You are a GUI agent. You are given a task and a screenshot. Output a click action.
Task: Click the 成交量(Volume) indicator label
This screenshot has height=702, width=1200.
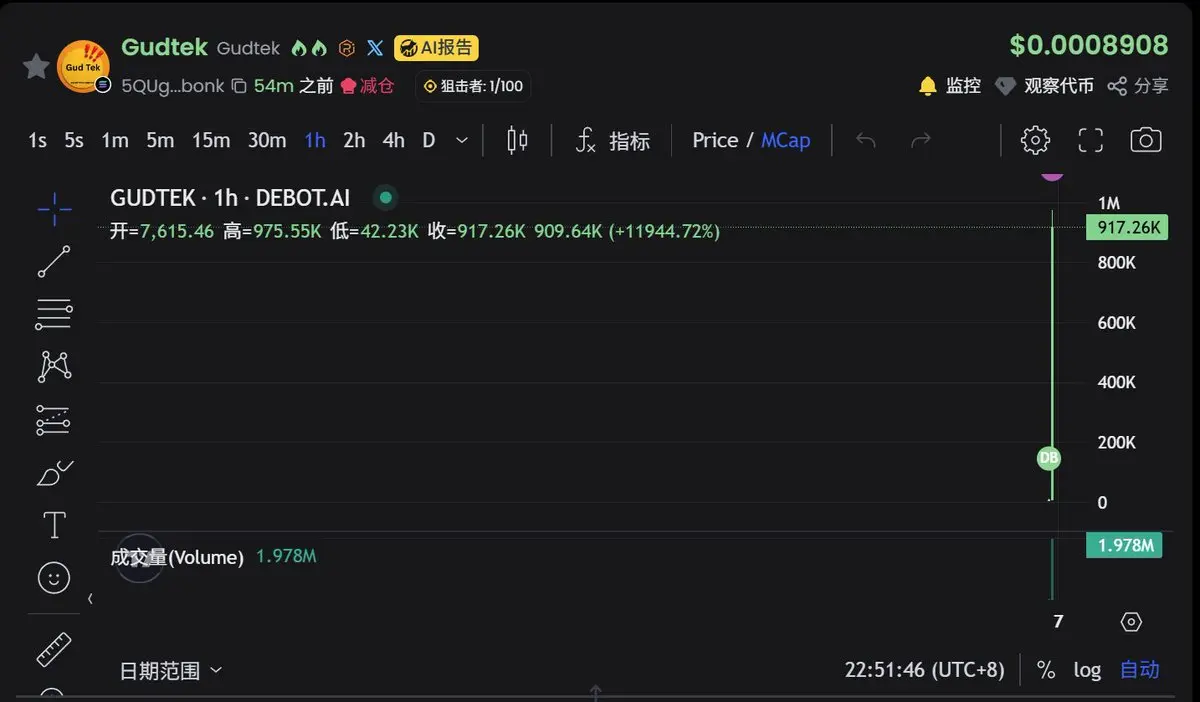177,557
